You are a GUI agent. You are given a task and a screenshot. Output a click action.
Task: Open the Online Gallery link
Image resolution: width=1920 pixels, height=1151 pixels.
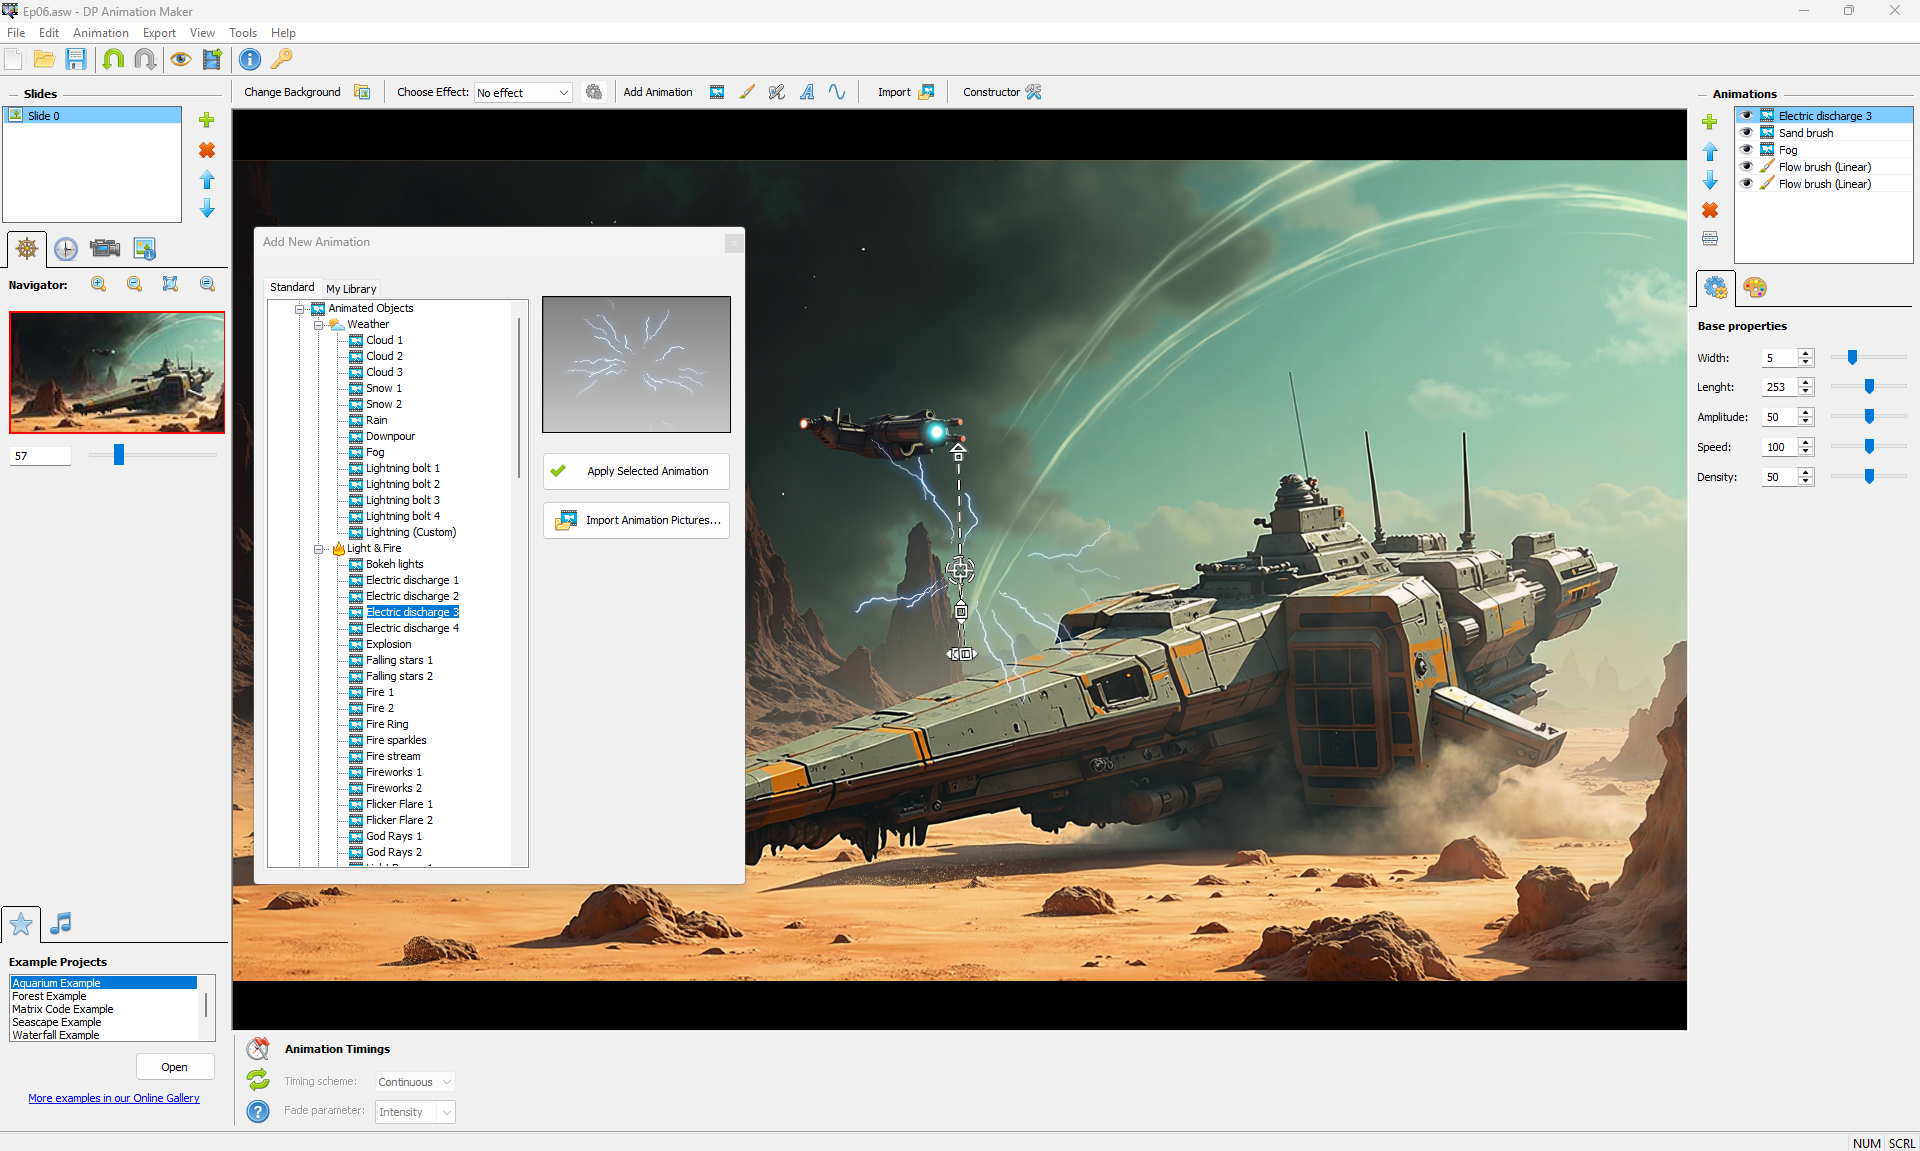(114, 1098)
